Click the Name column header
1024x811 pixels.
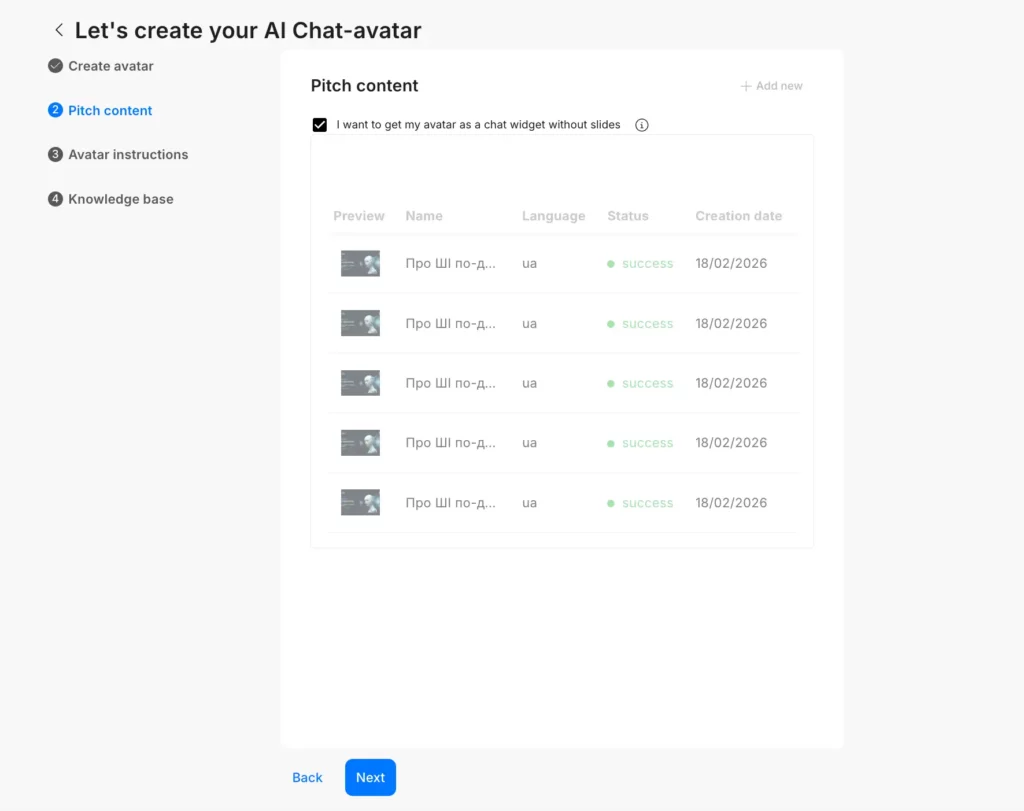[424, 216]
